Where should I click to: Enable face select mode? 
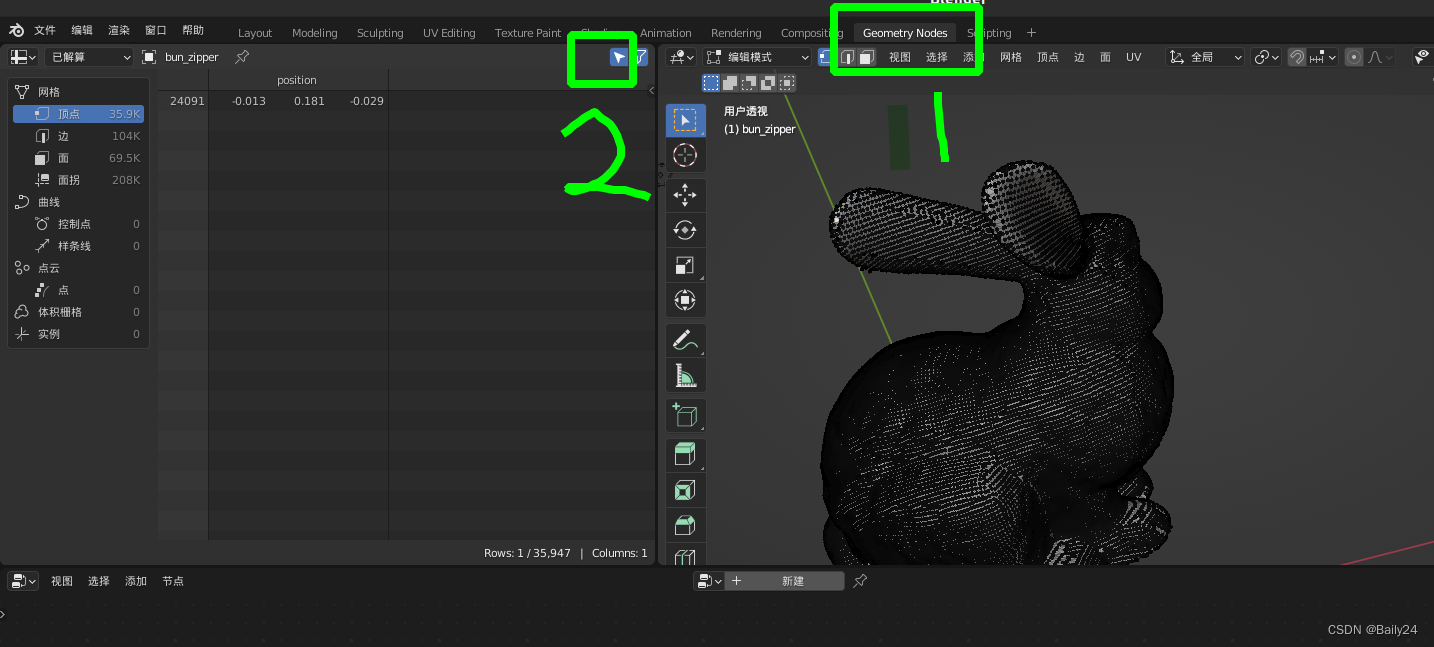coord(866,57)
